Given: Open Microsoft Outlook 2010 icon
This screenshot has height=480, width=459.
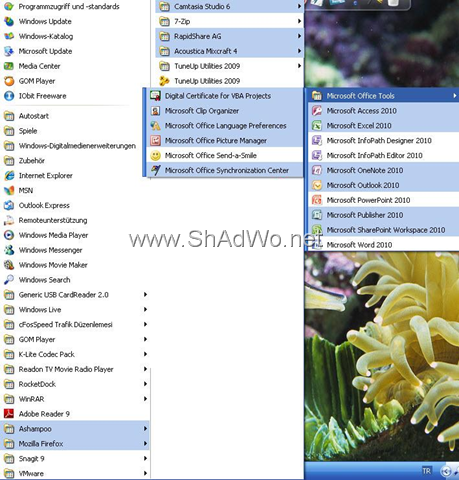Looking at the screenshot, I should pyautogui.click(x=317, y=185).
